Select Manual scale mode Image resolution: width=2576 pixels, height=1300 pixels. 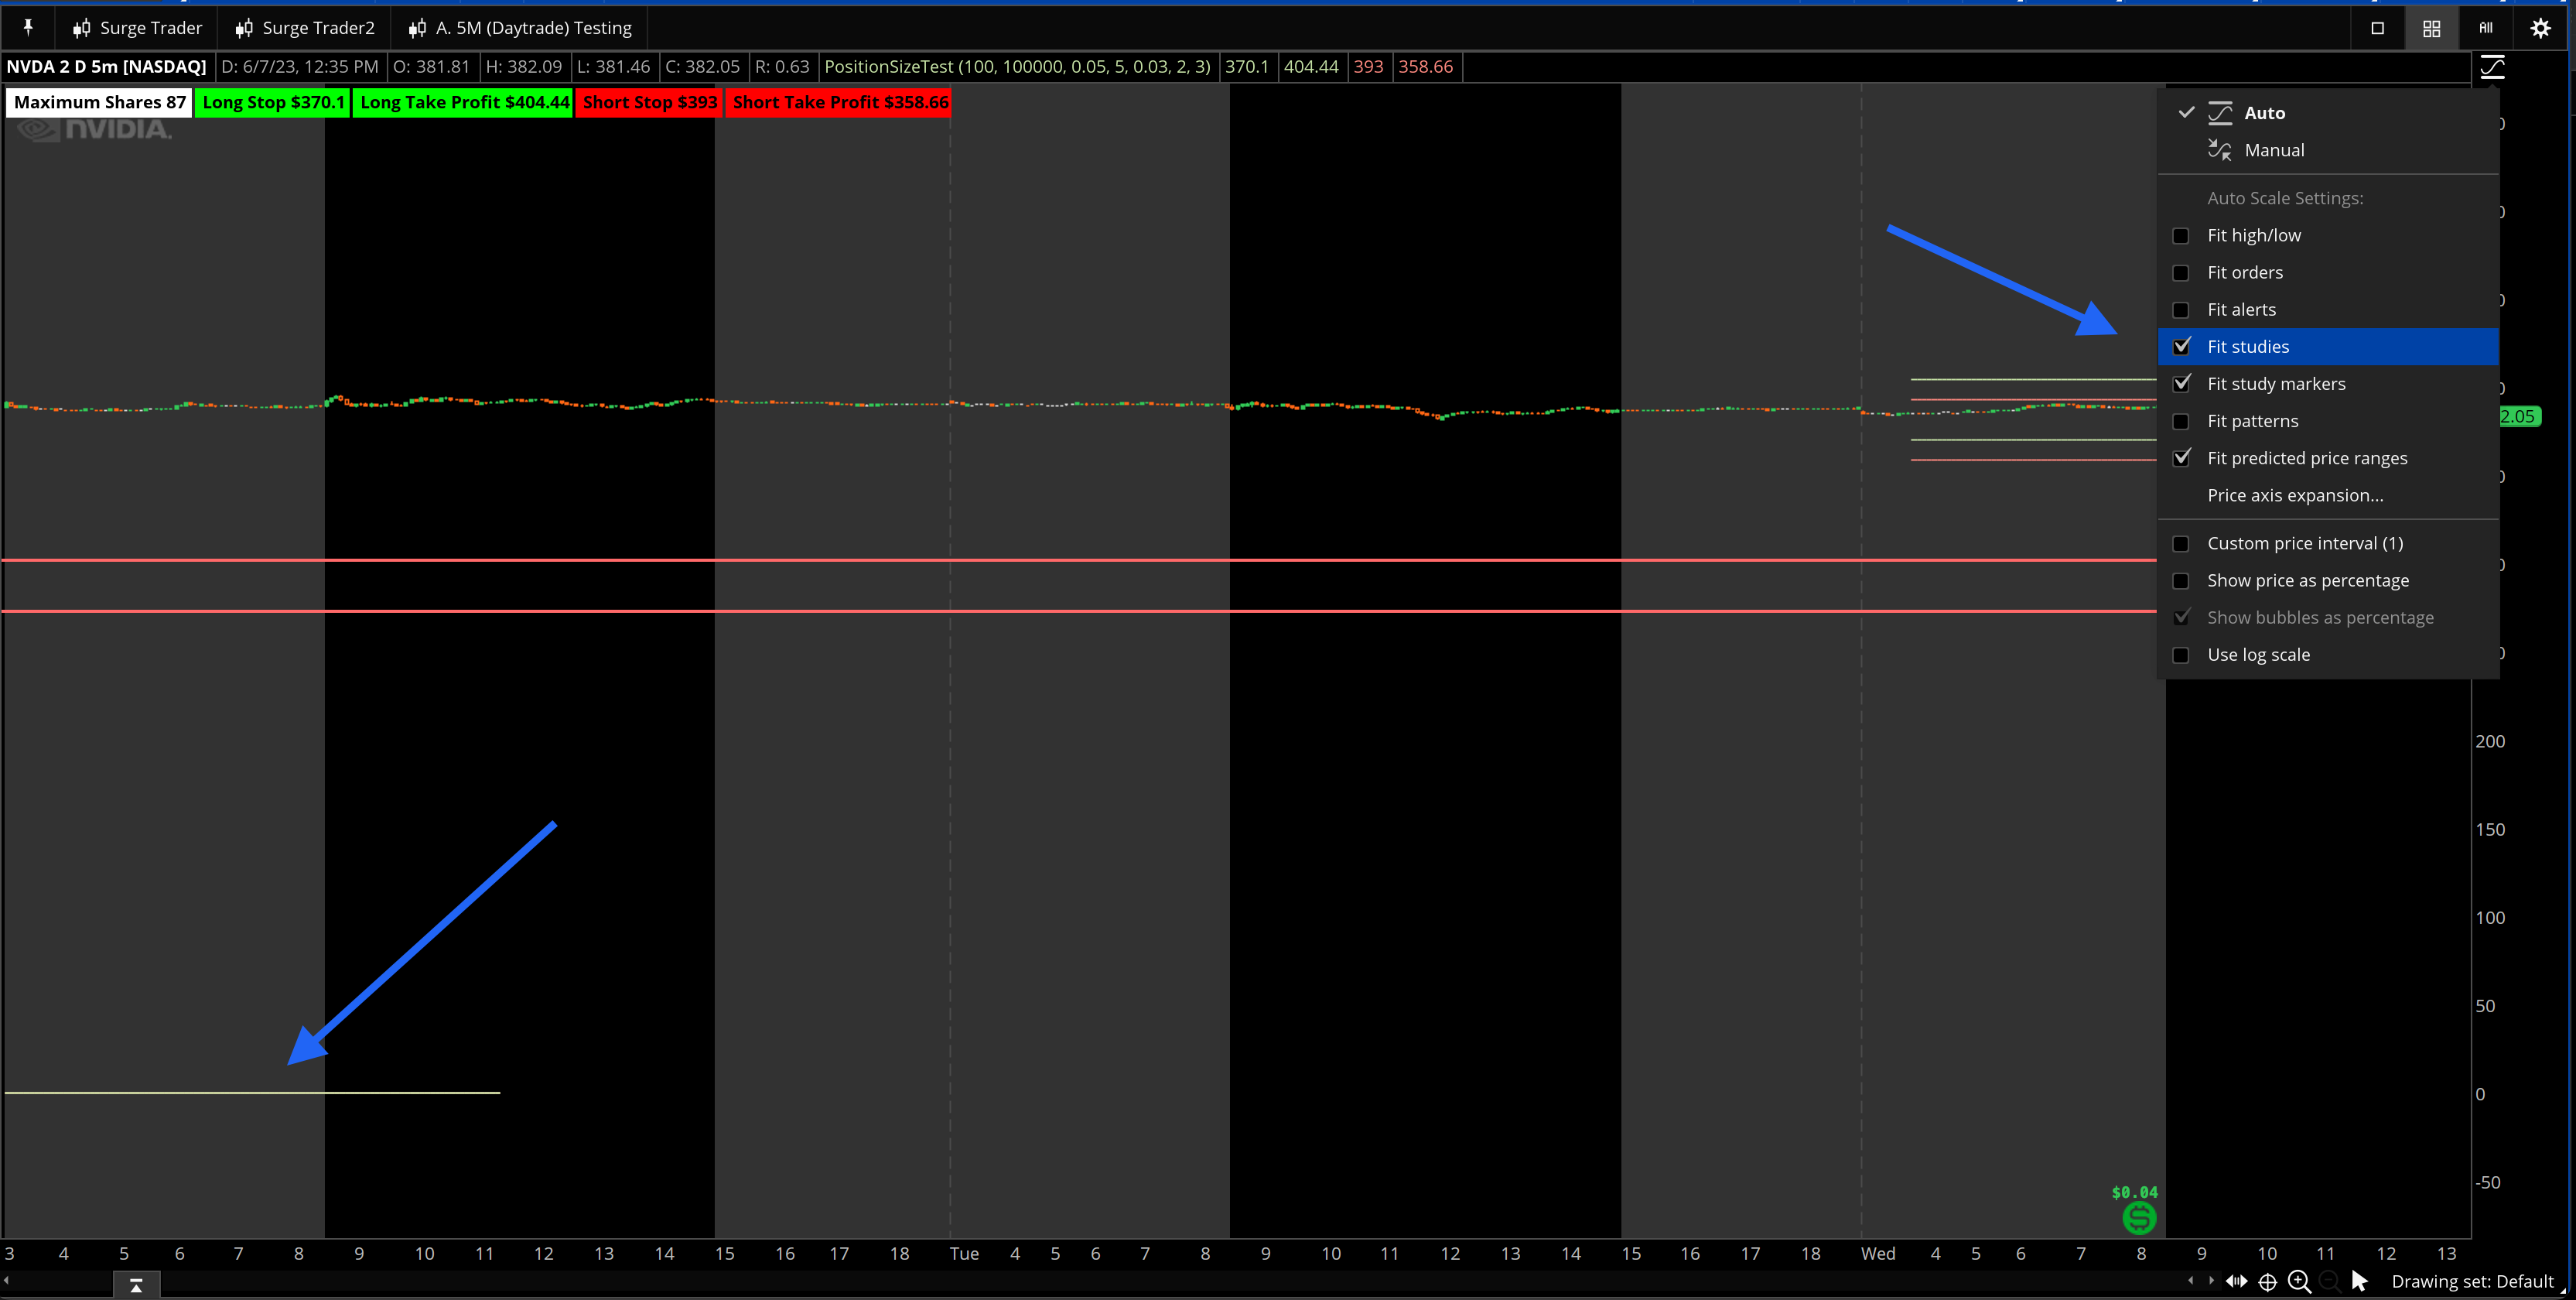[2328, 150]
